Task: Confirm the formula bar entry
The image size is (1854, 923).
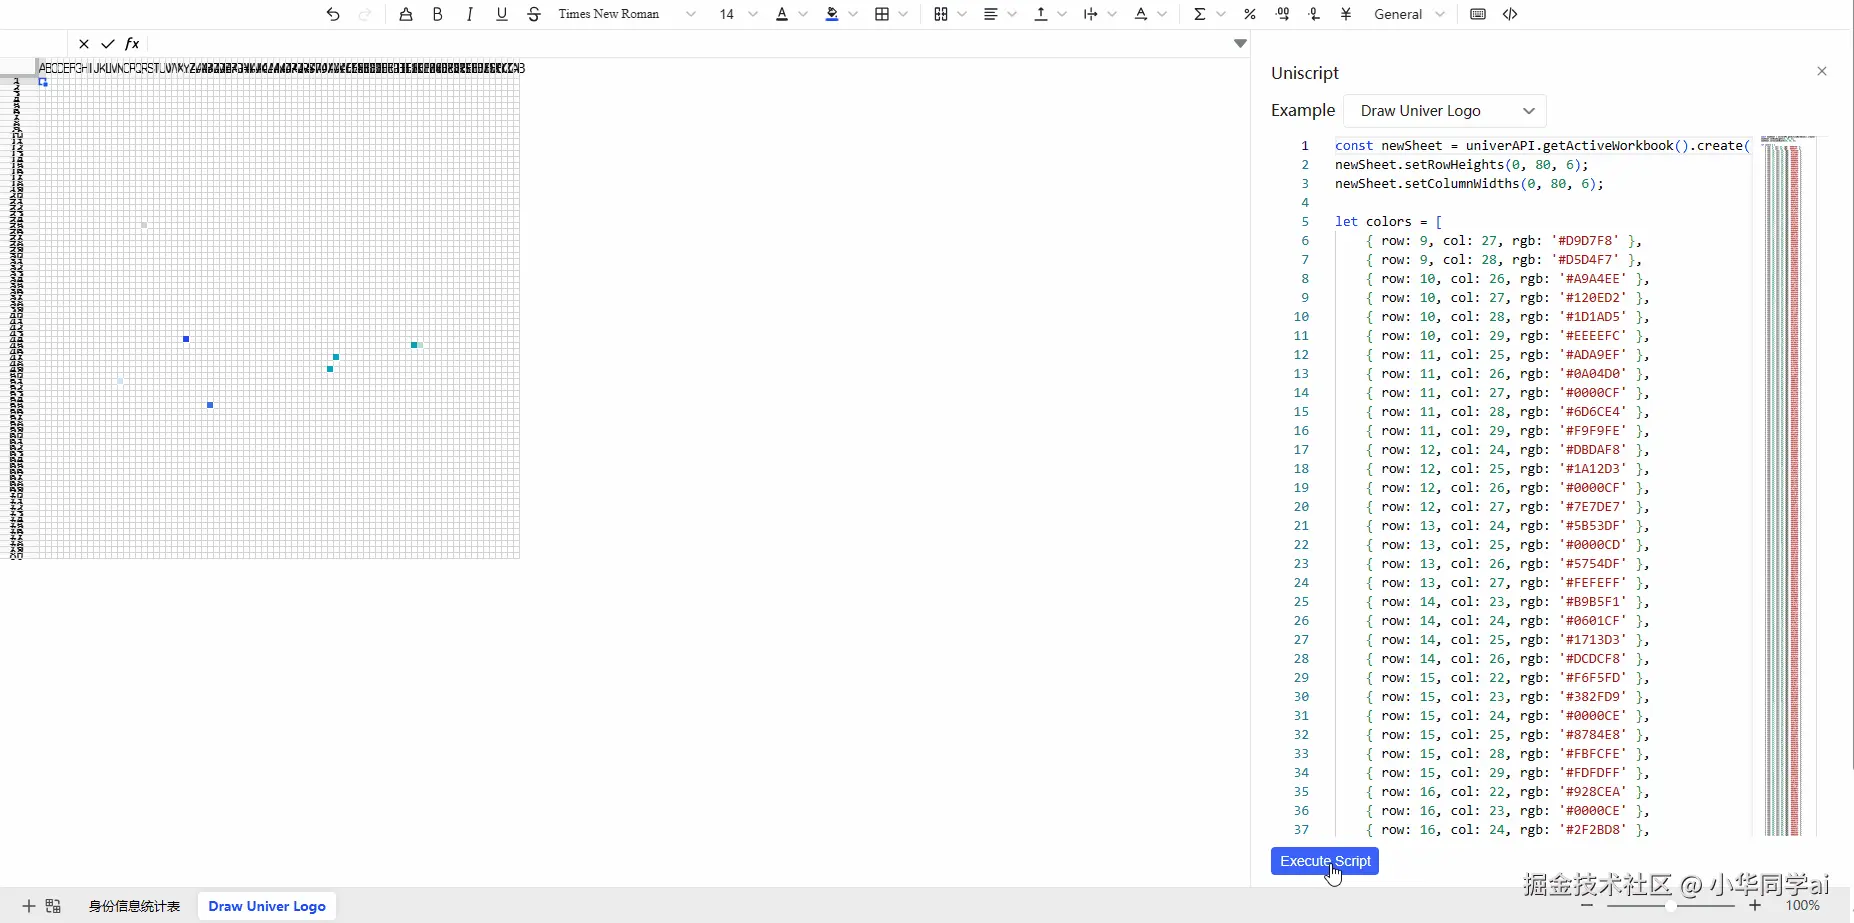Action: 108,44
